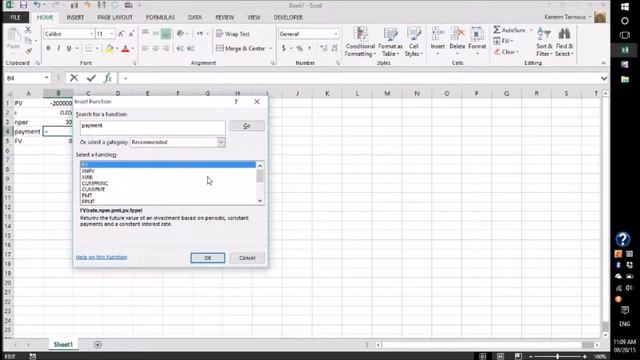Toggle Underline formatting
The height and width of the screenshot is (360, 640).
click(x=69, y=49)
